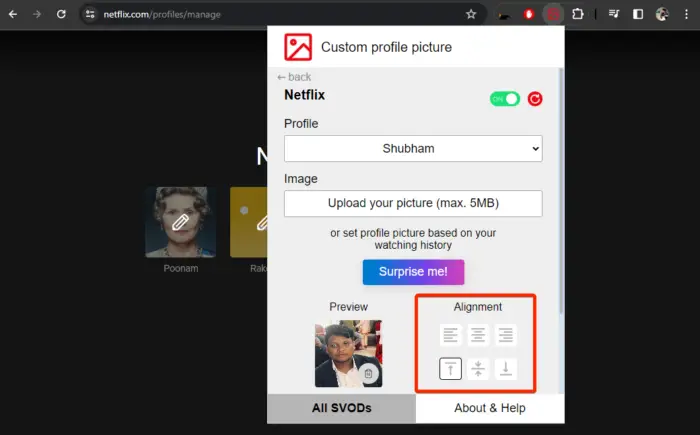700x435 pixels.
Task: Switch to the All SVODs tab
Action: pos(342,408)
